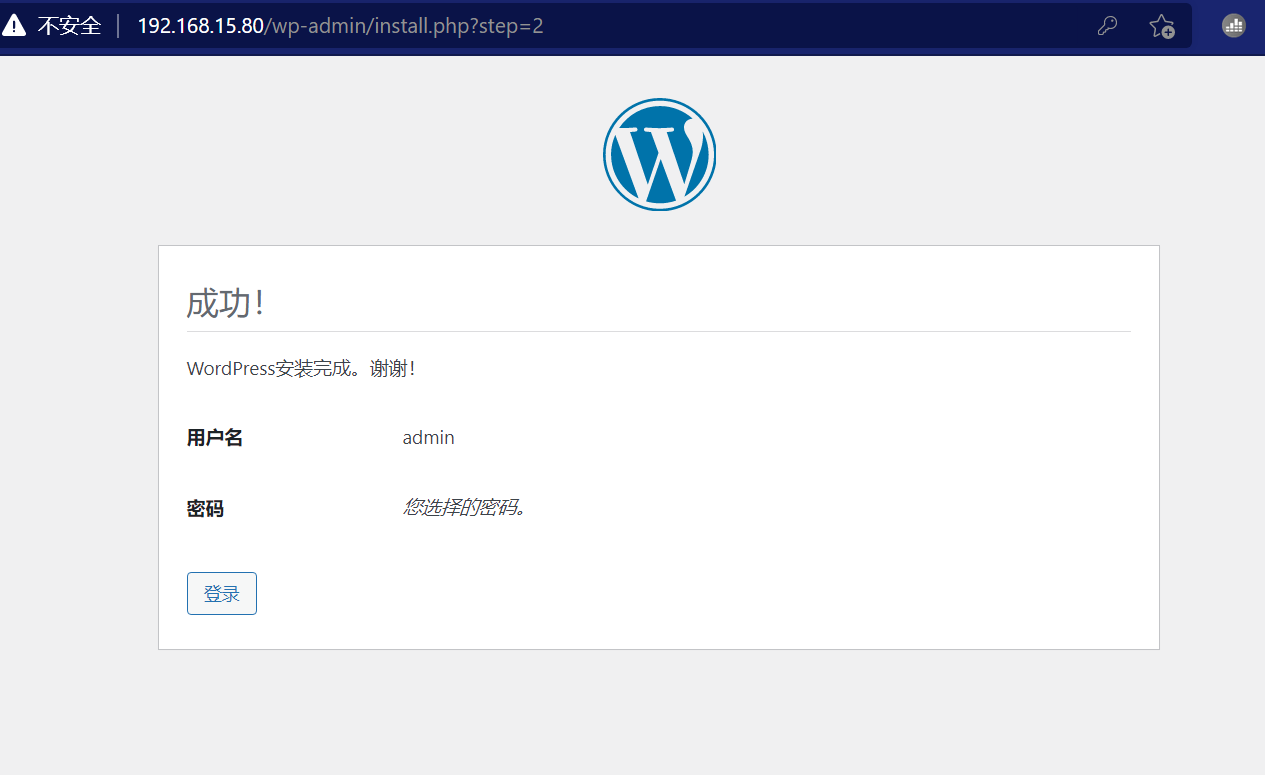Click the 不安全 security label
Viewport: 1265px width, 775px height.
coord(70,26)
